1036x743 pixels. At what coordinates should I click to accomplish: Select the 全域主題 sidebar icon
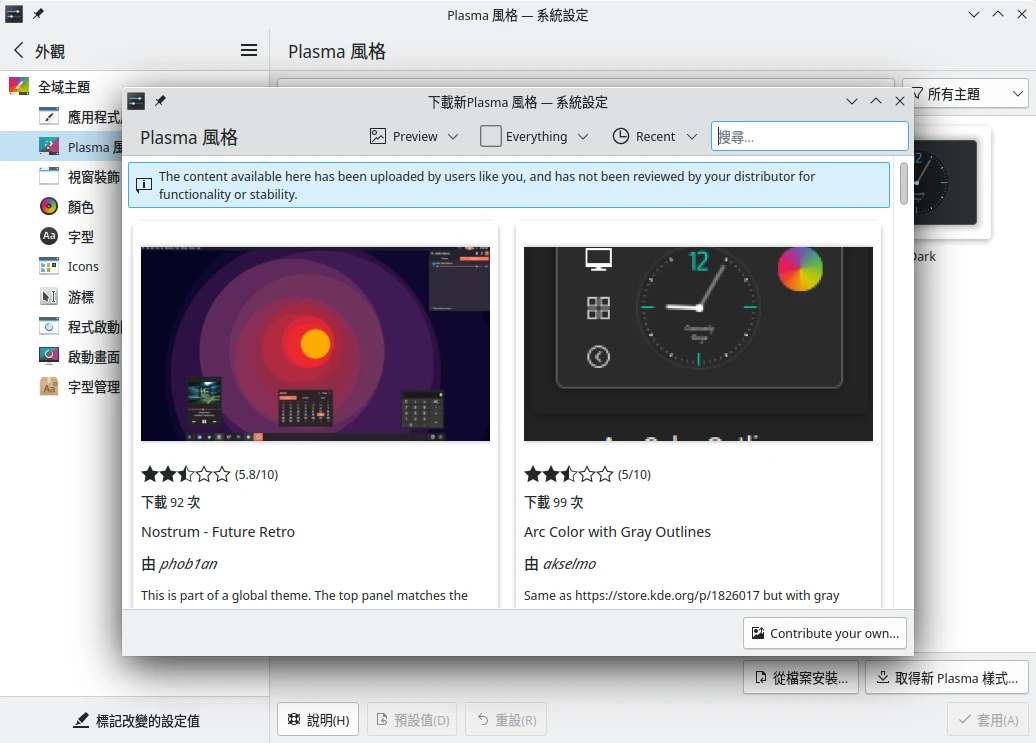(x=18, y=87)
